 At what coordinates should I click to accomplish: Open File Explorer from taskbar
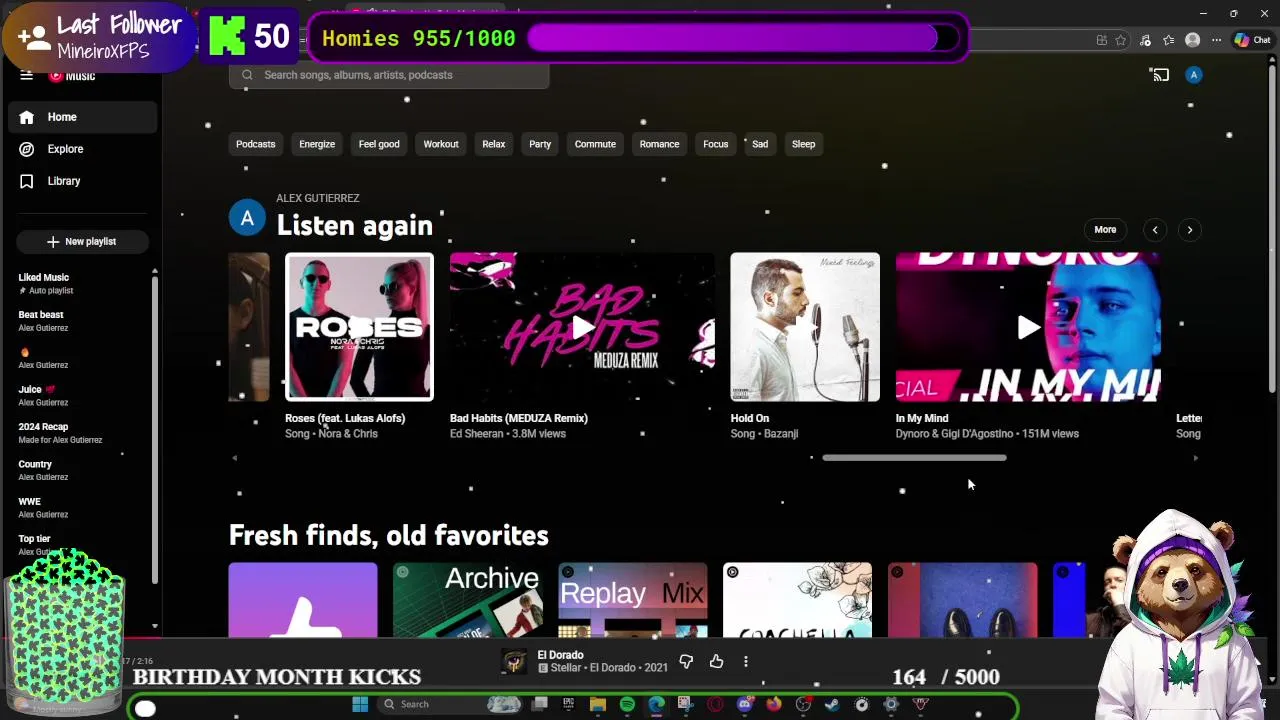(598, 704)
